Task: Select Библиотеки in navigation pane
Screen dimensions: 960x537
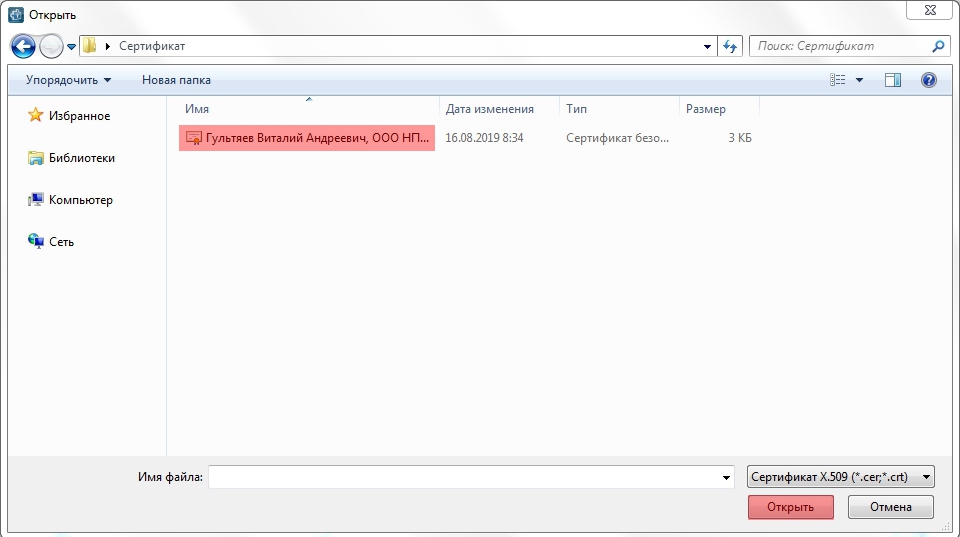Action: 82,158
